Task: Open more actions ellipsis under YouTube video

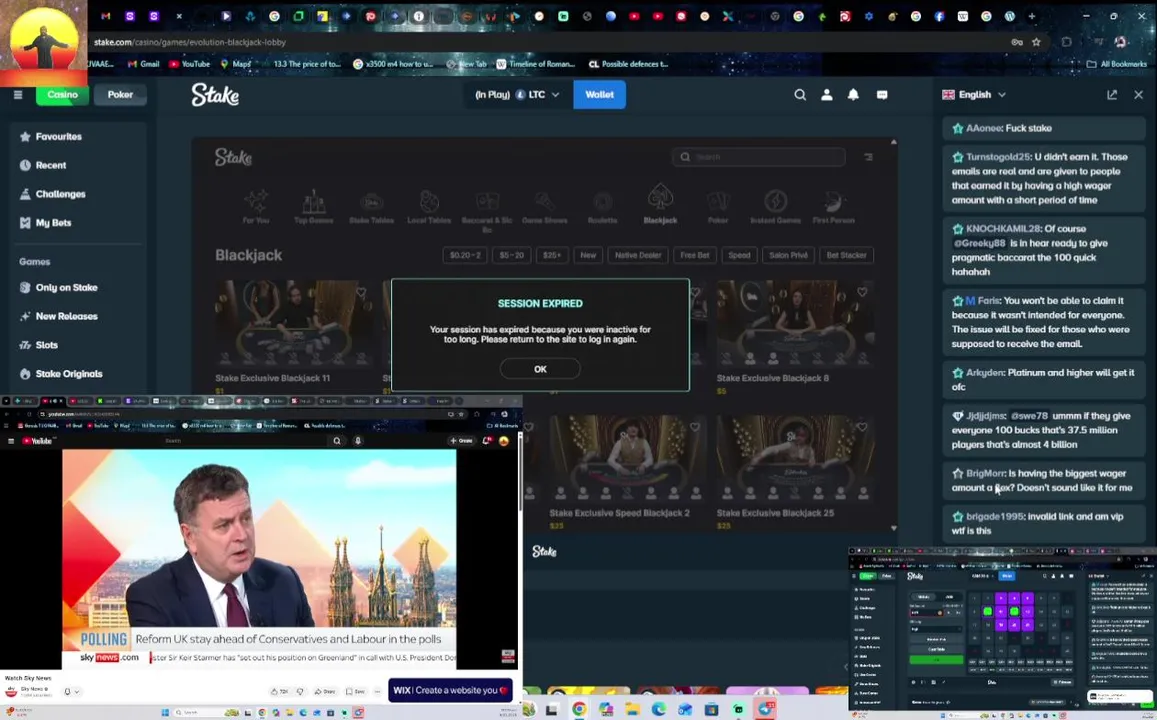Action: click(x=377, y=691)
